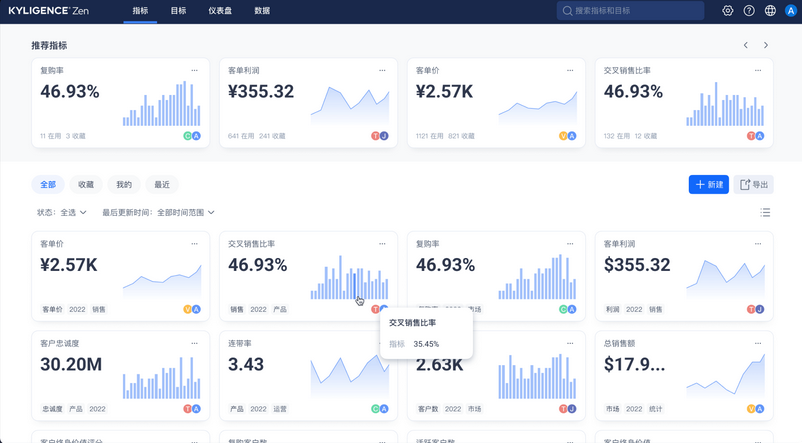802x443 pixels.
Task: Switch to the 仪表盘 tab
Action: click(220, 11)
